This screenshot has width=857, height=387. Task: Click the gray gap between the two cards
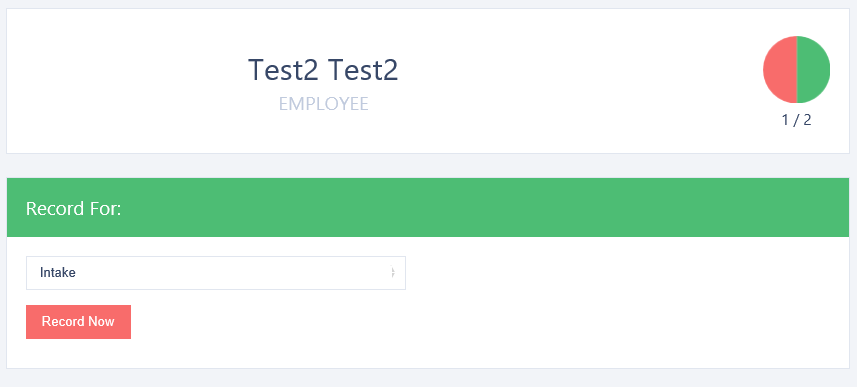(428, 166)
